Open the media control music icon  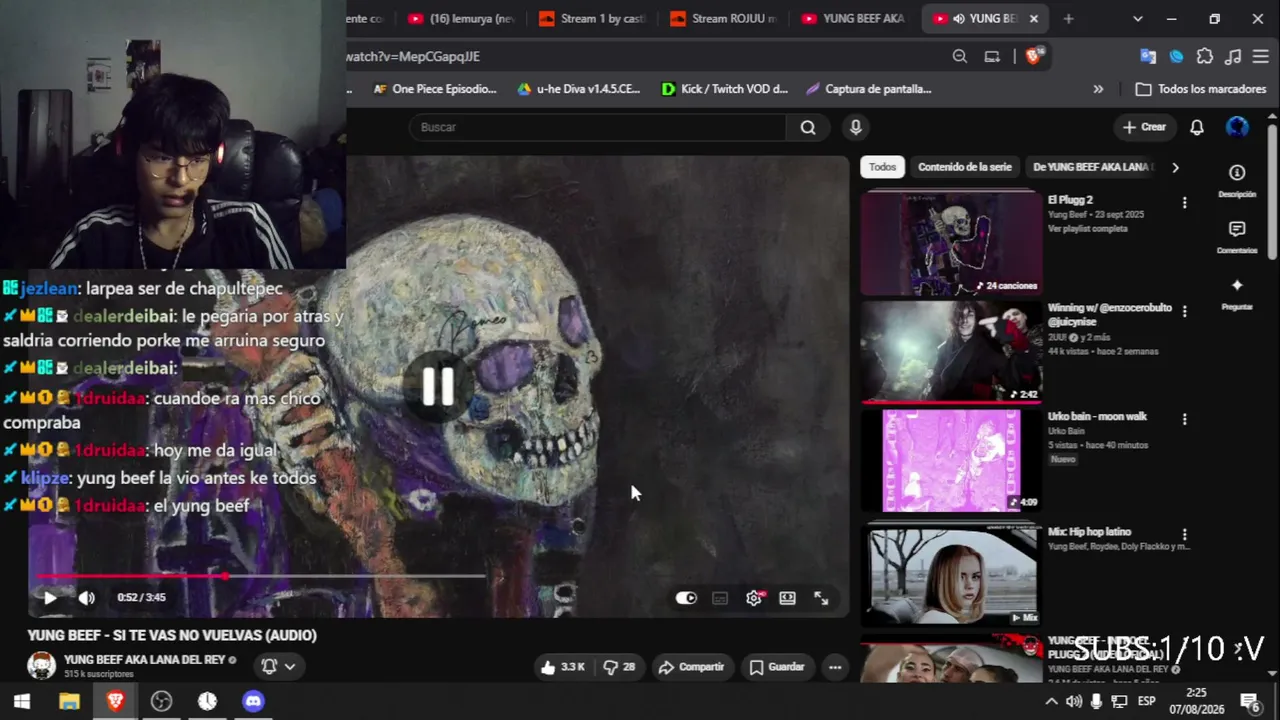click(1233, 56)
